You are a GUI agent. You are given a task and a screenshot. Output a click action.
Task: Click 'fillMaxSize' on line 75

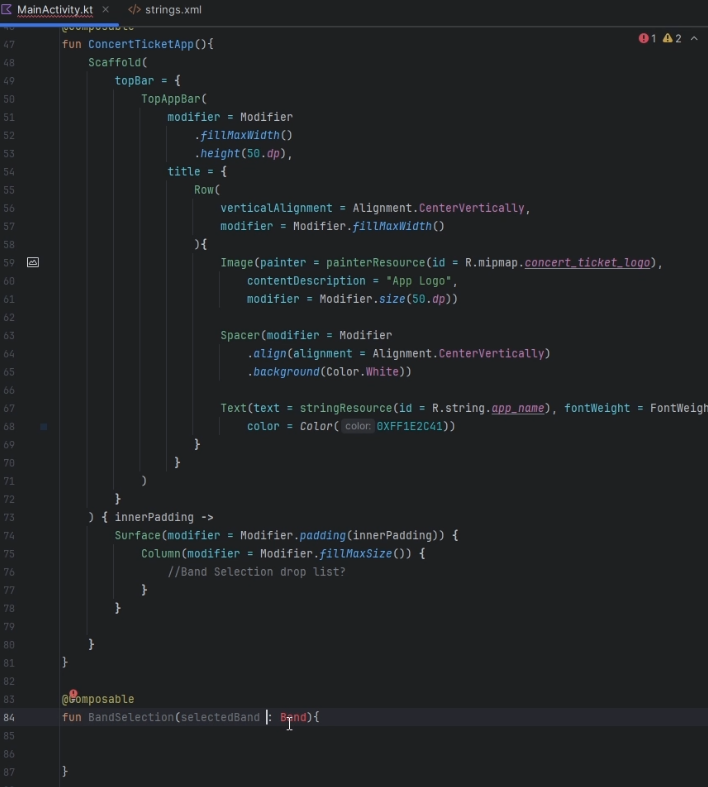click(x=356, y=554)
